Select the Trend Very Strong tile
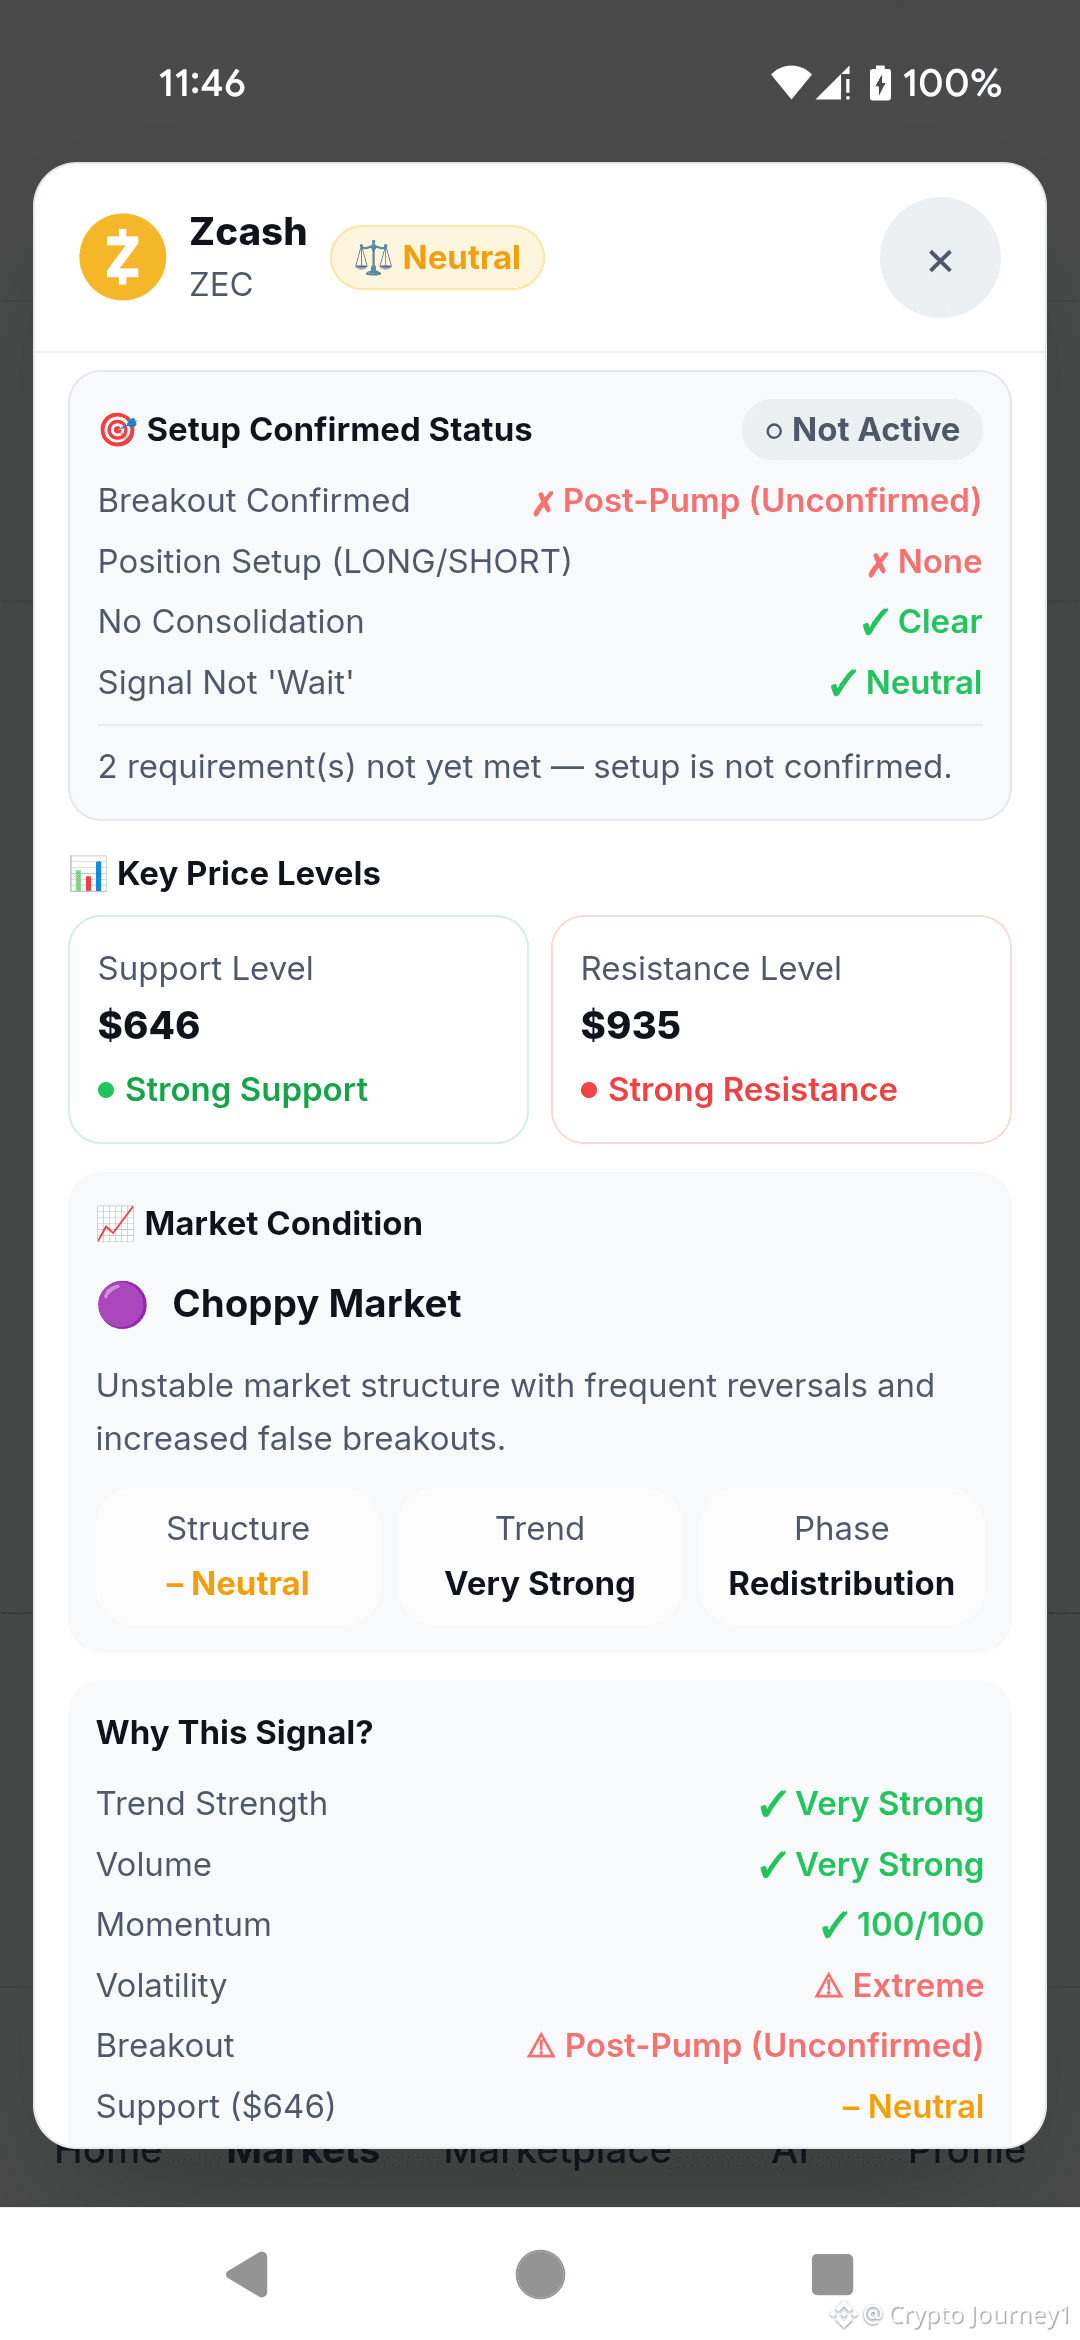Screen dimensions: 1080x2340 click(x=540, y=1556)
